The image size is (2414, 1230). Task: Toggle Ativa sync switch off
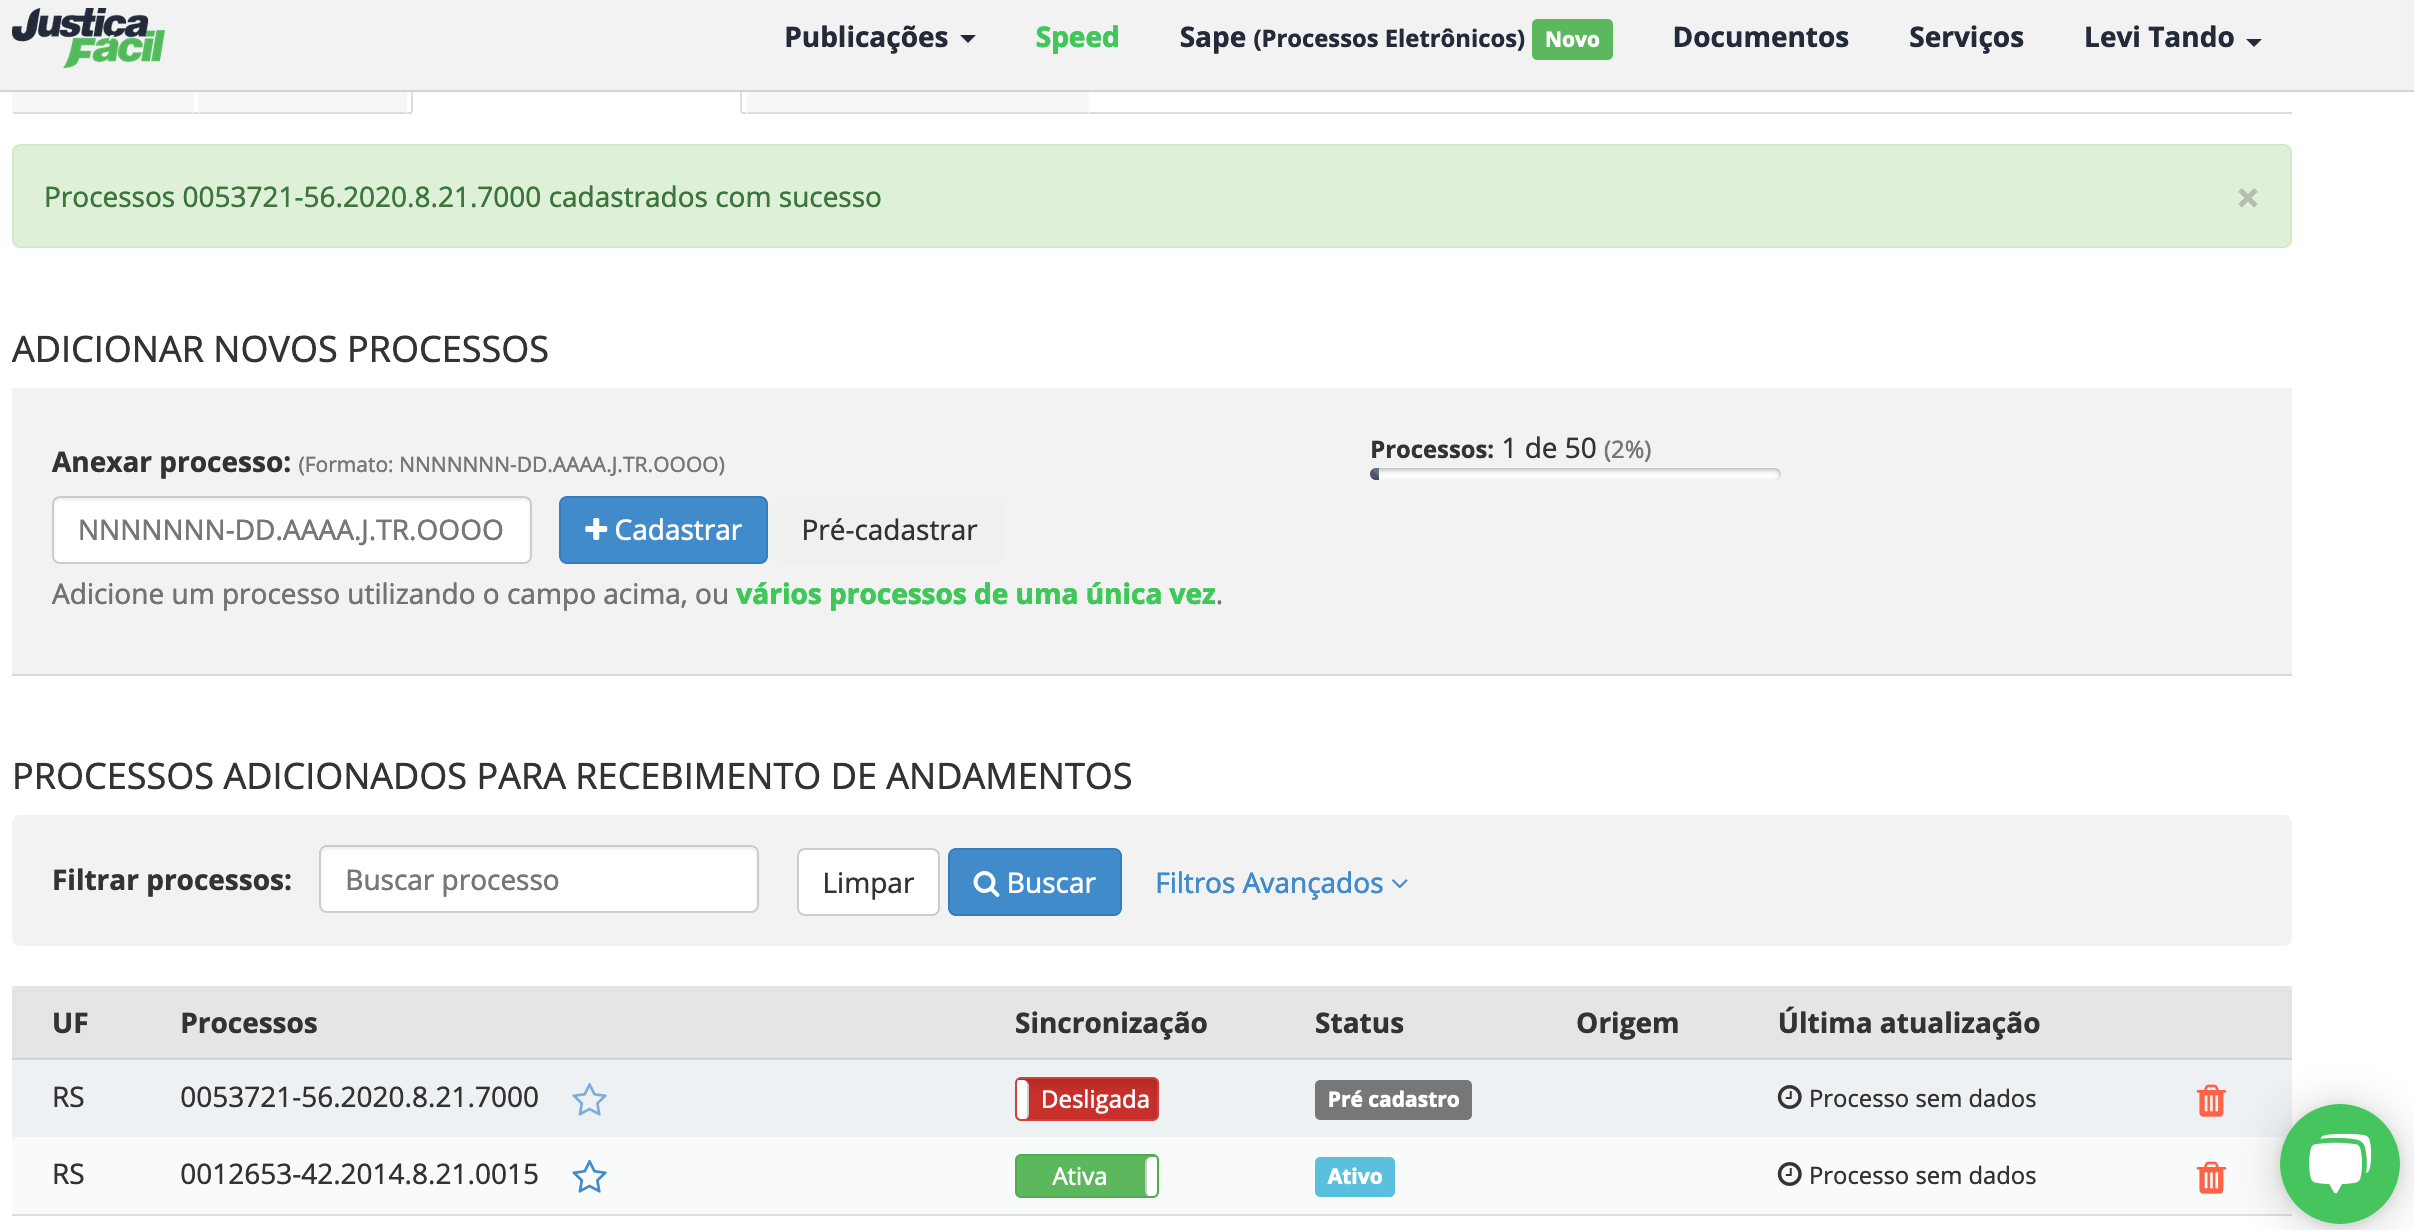(x=1086, y=1176)
